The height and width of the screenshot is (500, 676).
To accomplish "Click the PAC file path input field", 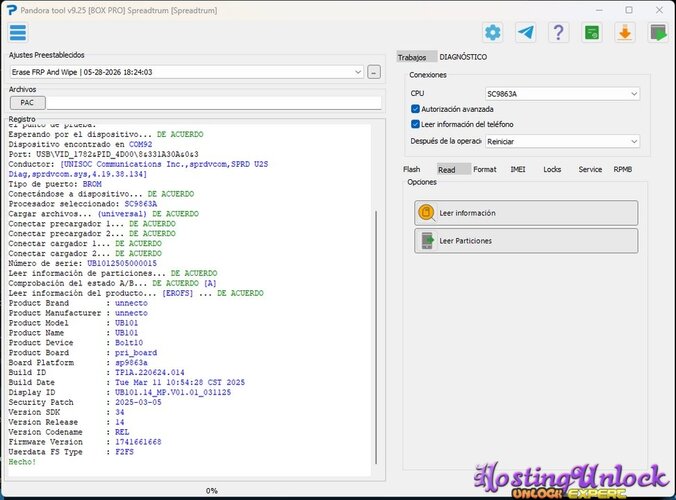I will pyautogui.click(x=213, y=103).
